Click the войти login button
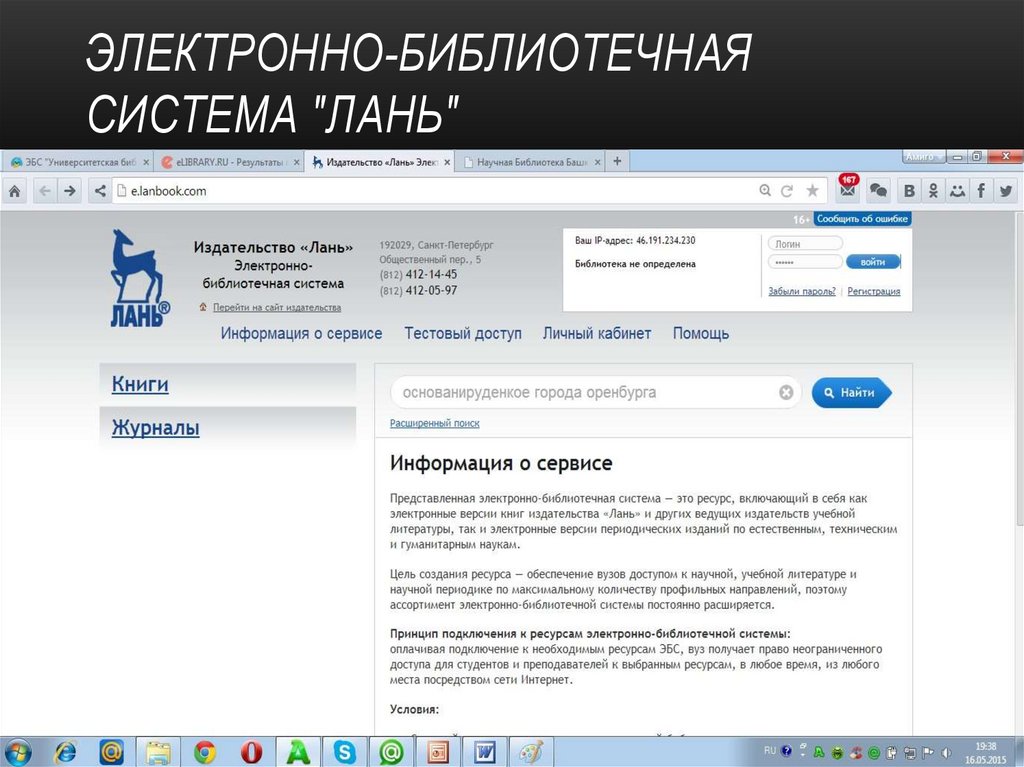The image size is (1024, 767). click(873, 262)
